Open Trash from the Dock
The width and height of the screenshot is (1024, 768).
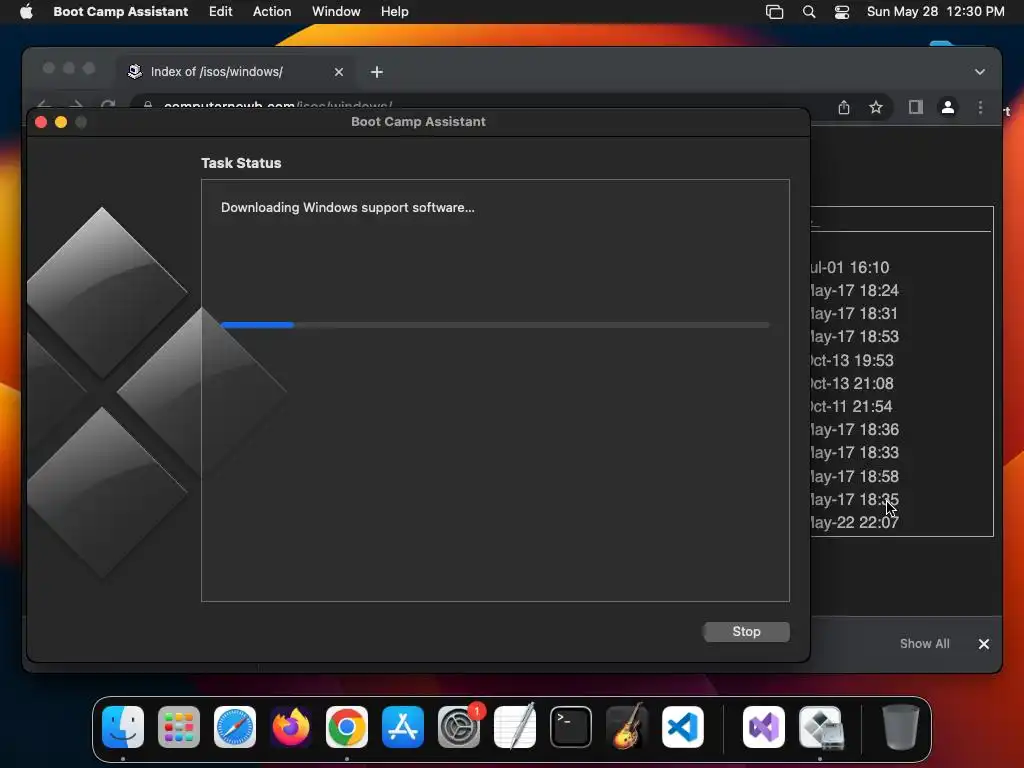(x=900, y=727)
